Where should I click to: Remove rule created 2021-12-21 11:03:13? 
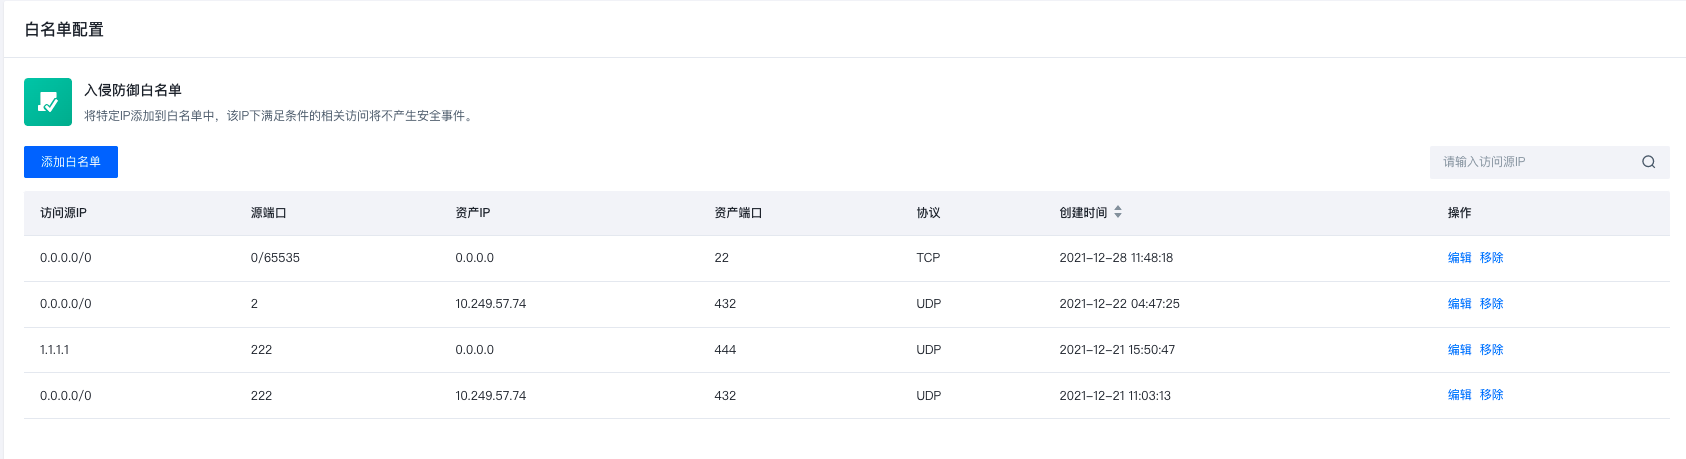[1491, 395]
